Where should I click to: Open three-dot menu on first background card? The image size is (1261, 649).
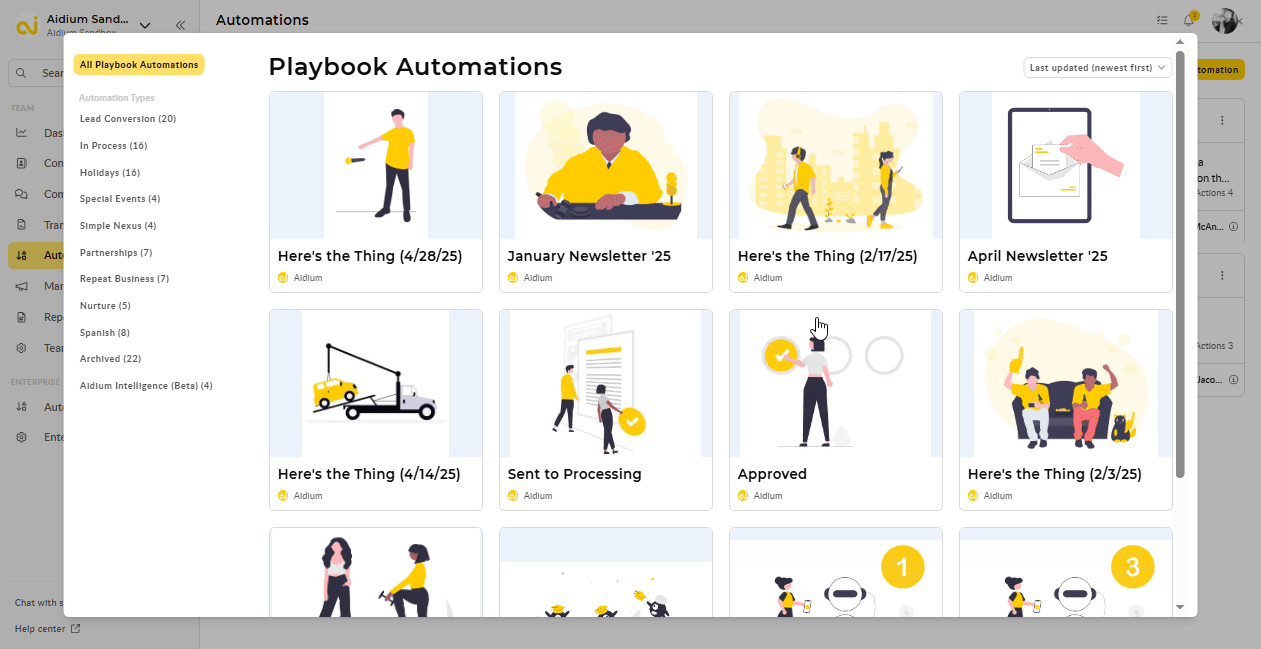click(1222, 120)
